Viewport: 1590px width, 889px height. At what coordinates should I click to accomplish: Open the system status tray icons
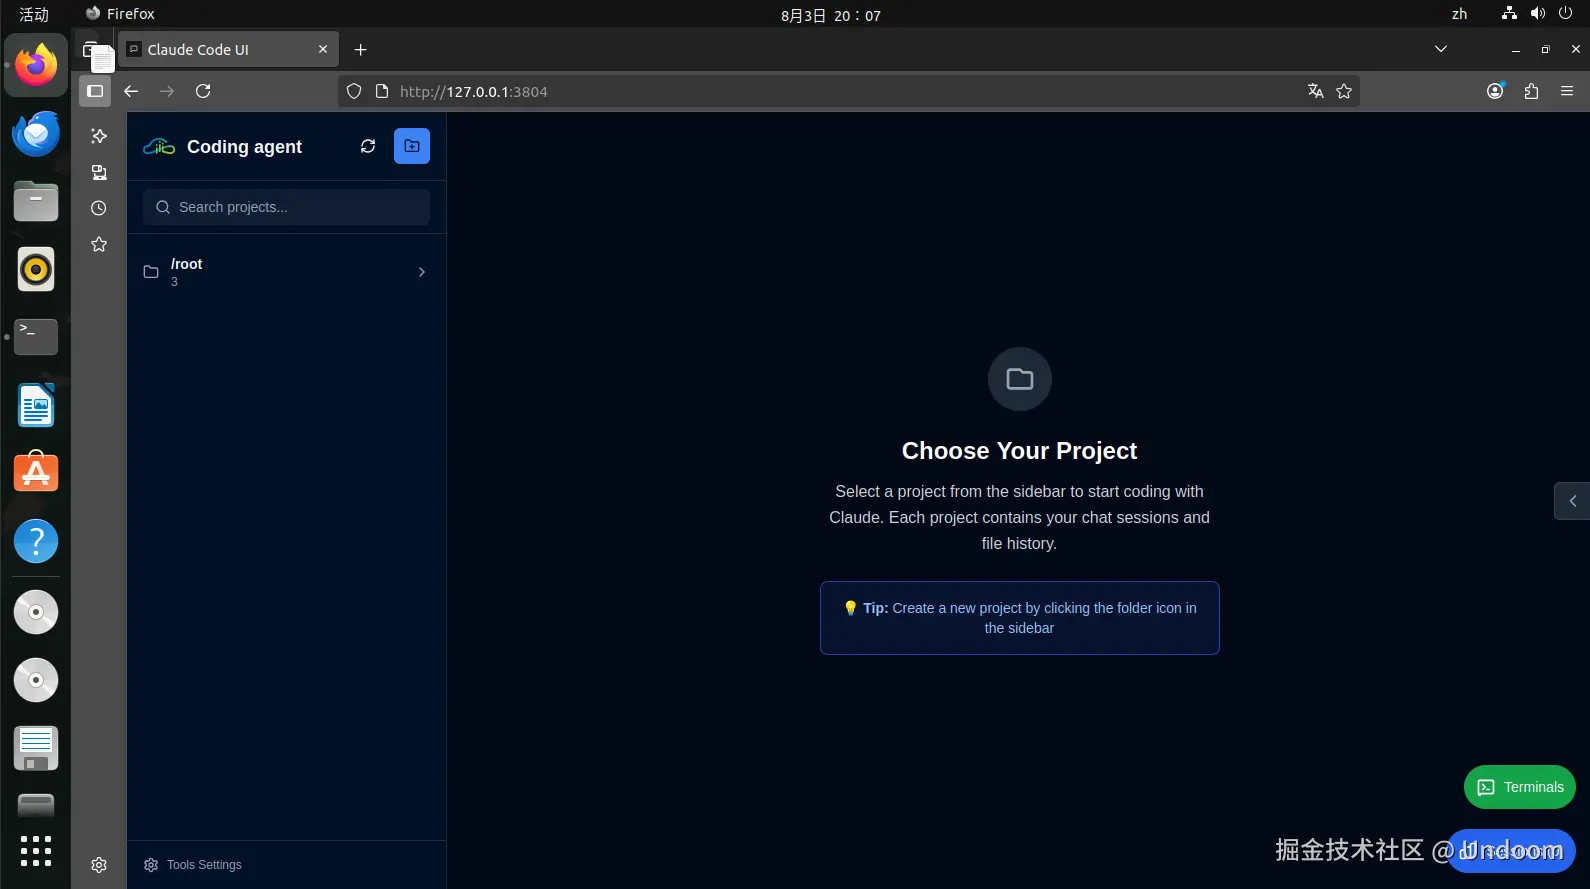pyautogui.click(x=1538, y=14)
